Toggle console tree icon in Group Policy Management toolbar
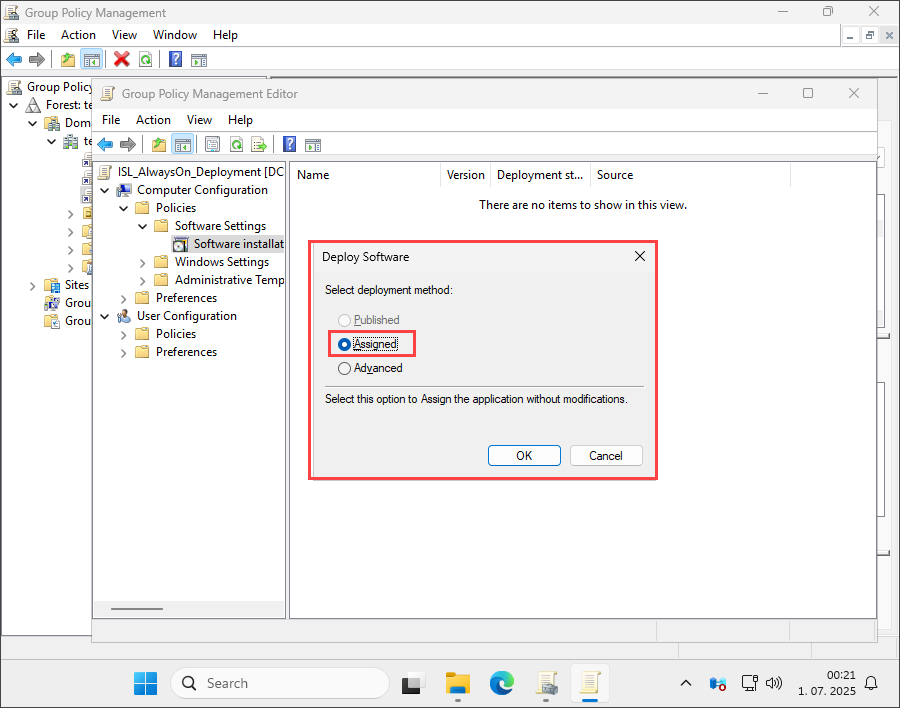This screenshot has width=900, height=708. pyautogui.click(x=91, y=59)
